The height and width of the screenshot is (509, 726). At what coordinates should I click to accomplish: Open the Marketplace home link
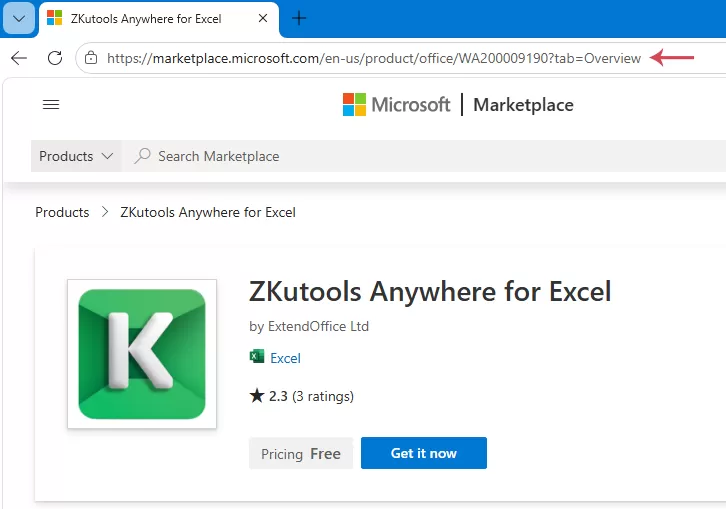tap(523, 105)
